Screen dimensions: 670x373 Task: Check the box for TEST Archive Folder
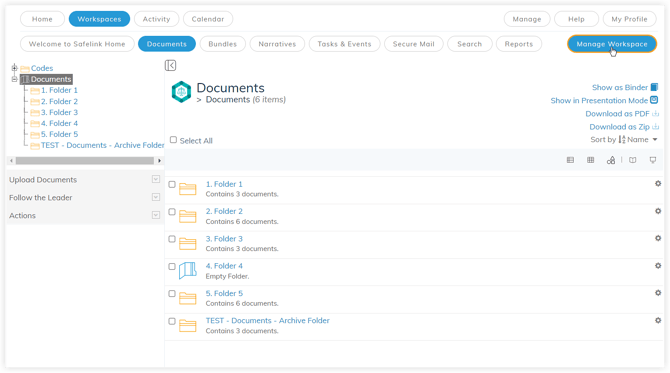172,321
